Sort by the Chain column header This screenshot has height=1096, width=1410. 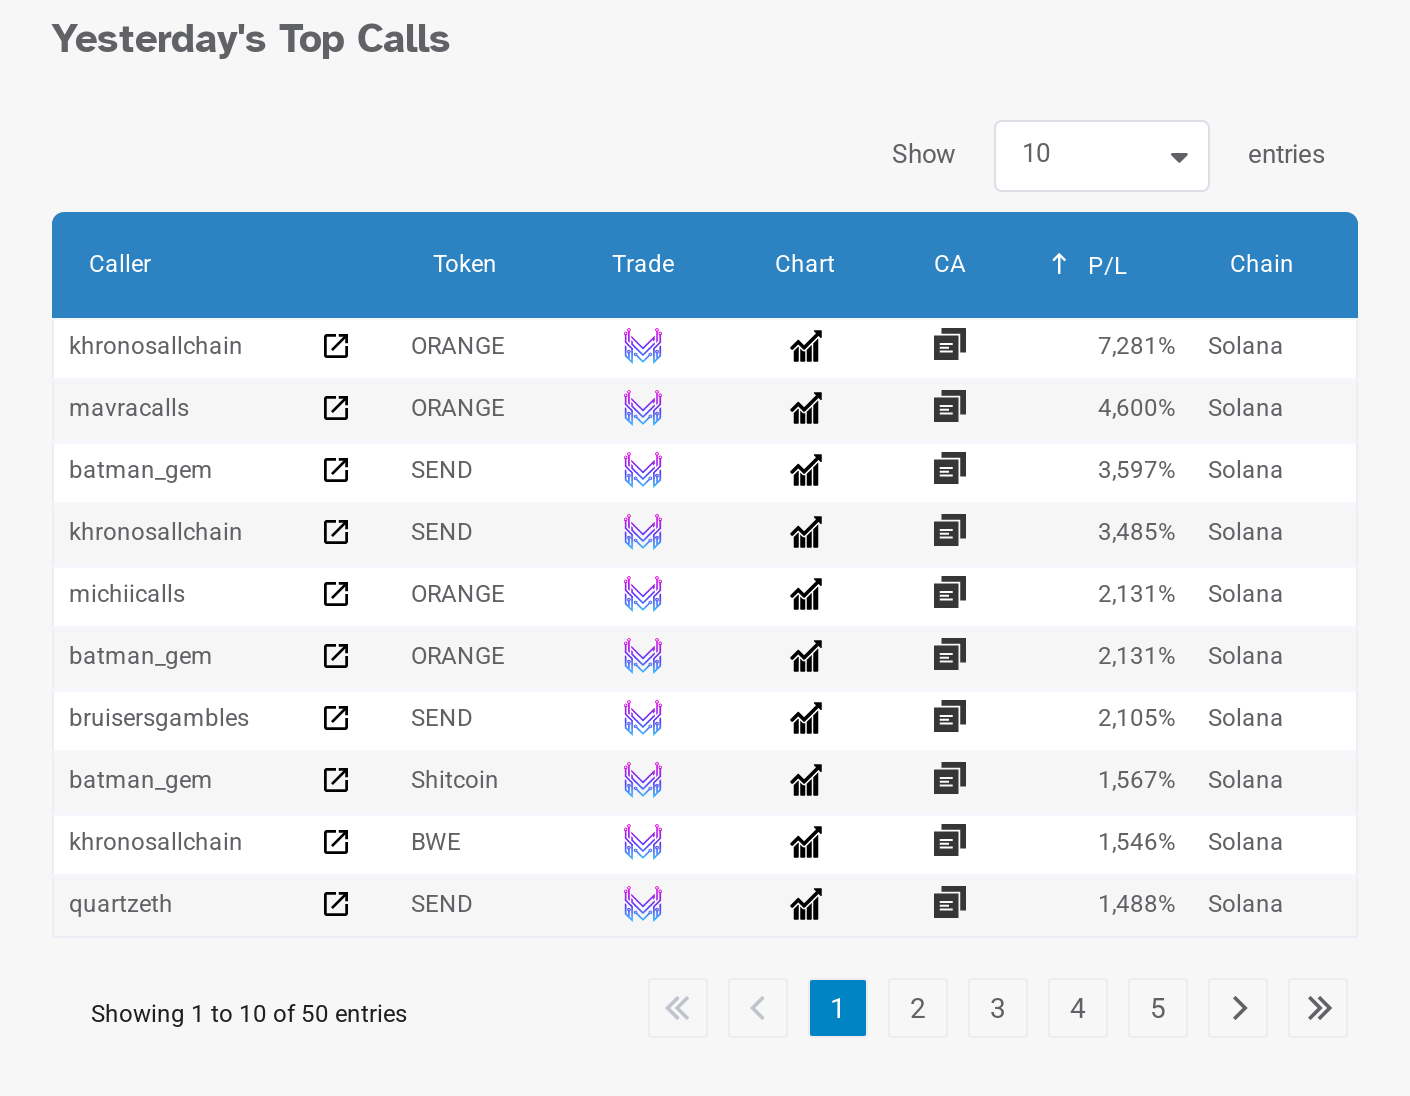1260,264
